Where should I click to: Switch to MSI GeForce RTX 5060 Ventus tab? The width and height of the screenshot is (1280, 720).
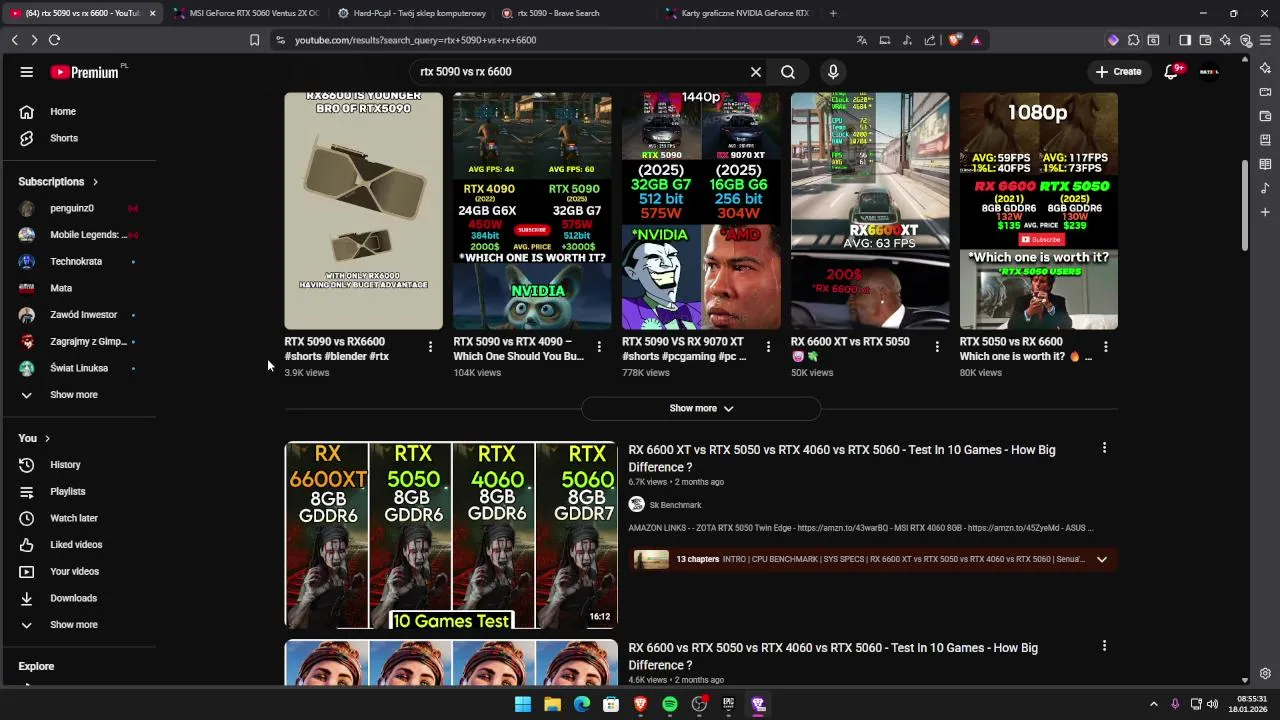pos(245,13)
